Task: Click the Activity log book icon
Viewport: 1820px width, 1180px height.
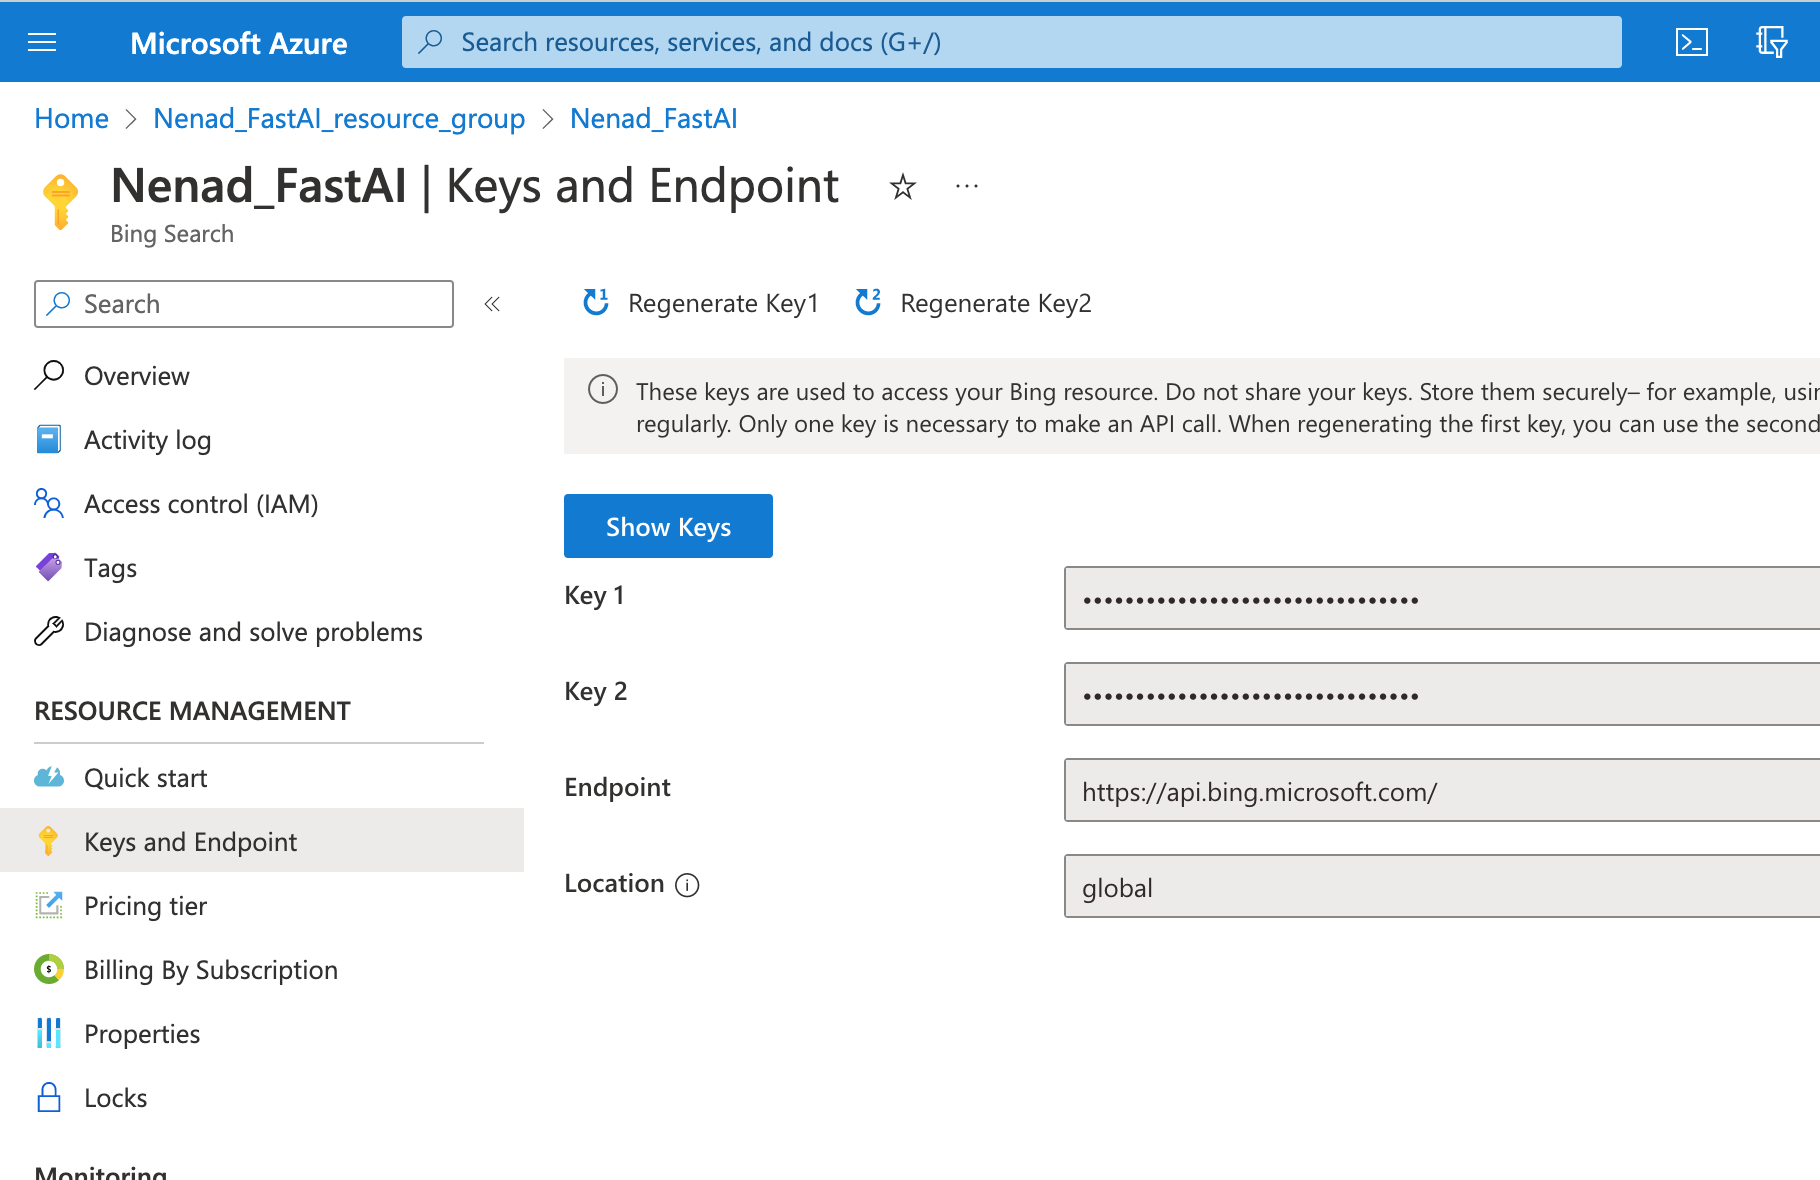Action: click(49, 439)
